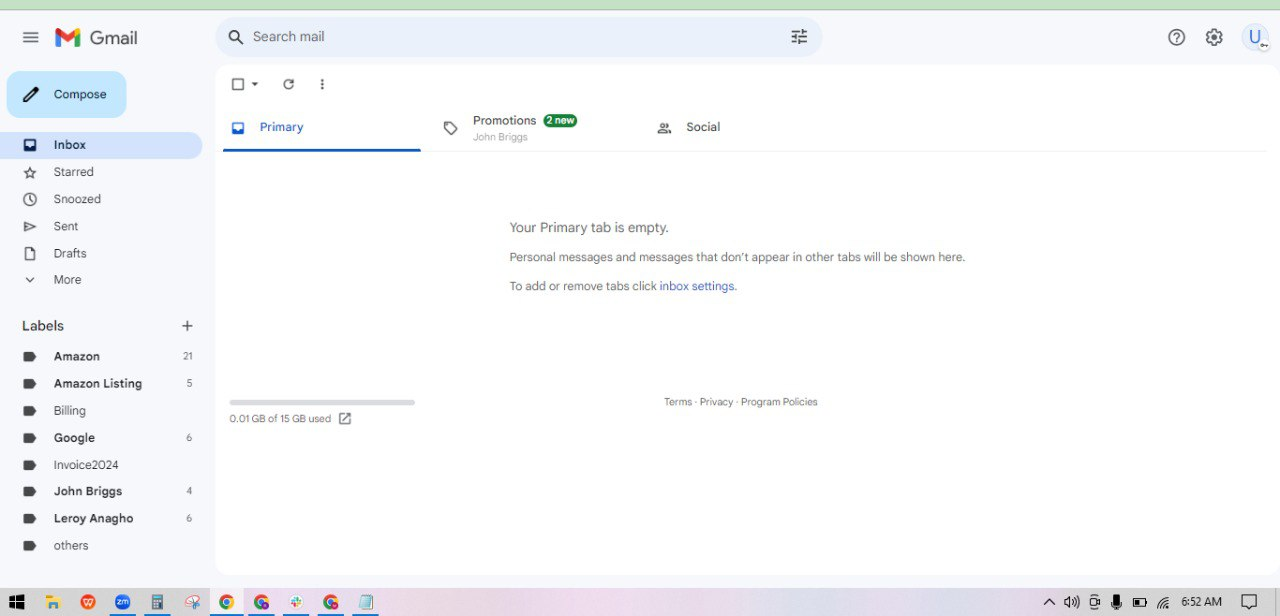Viewport: 1280px width, 616px height.
Task: Open the Program Policies link
Action: [779, 402]
